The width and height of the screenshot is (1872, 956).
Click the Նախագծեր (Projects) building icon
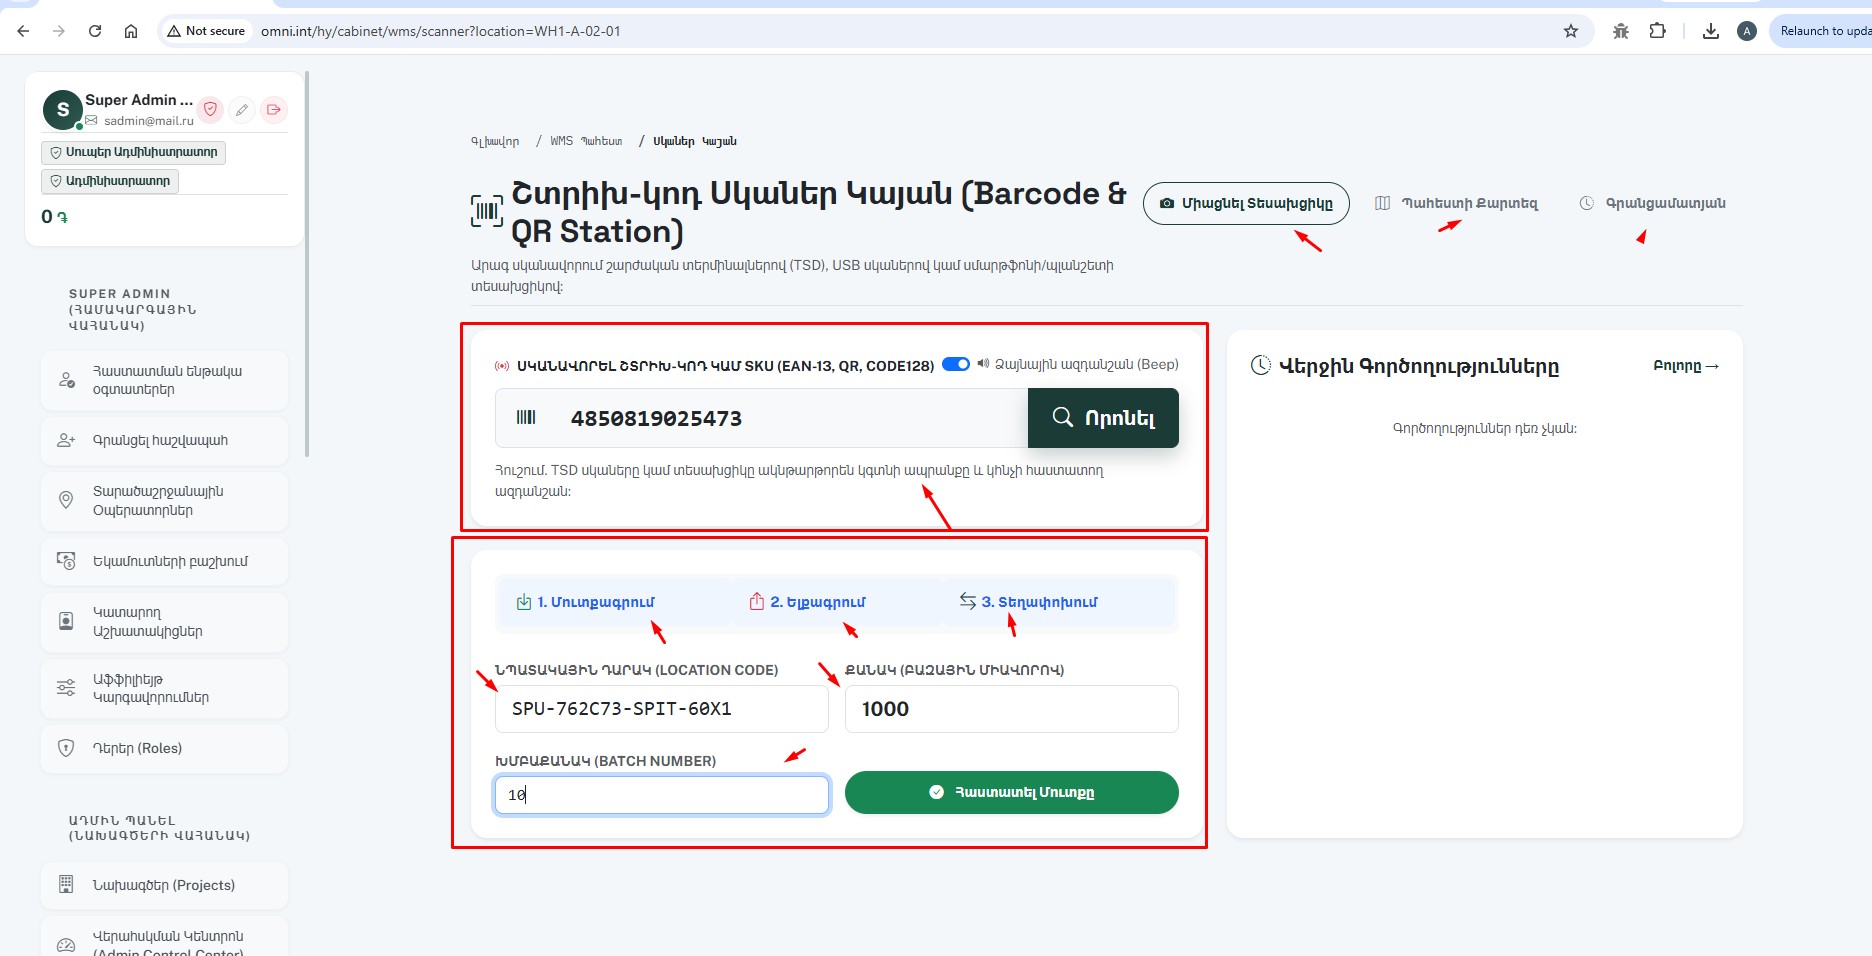(x=66, y=885)
